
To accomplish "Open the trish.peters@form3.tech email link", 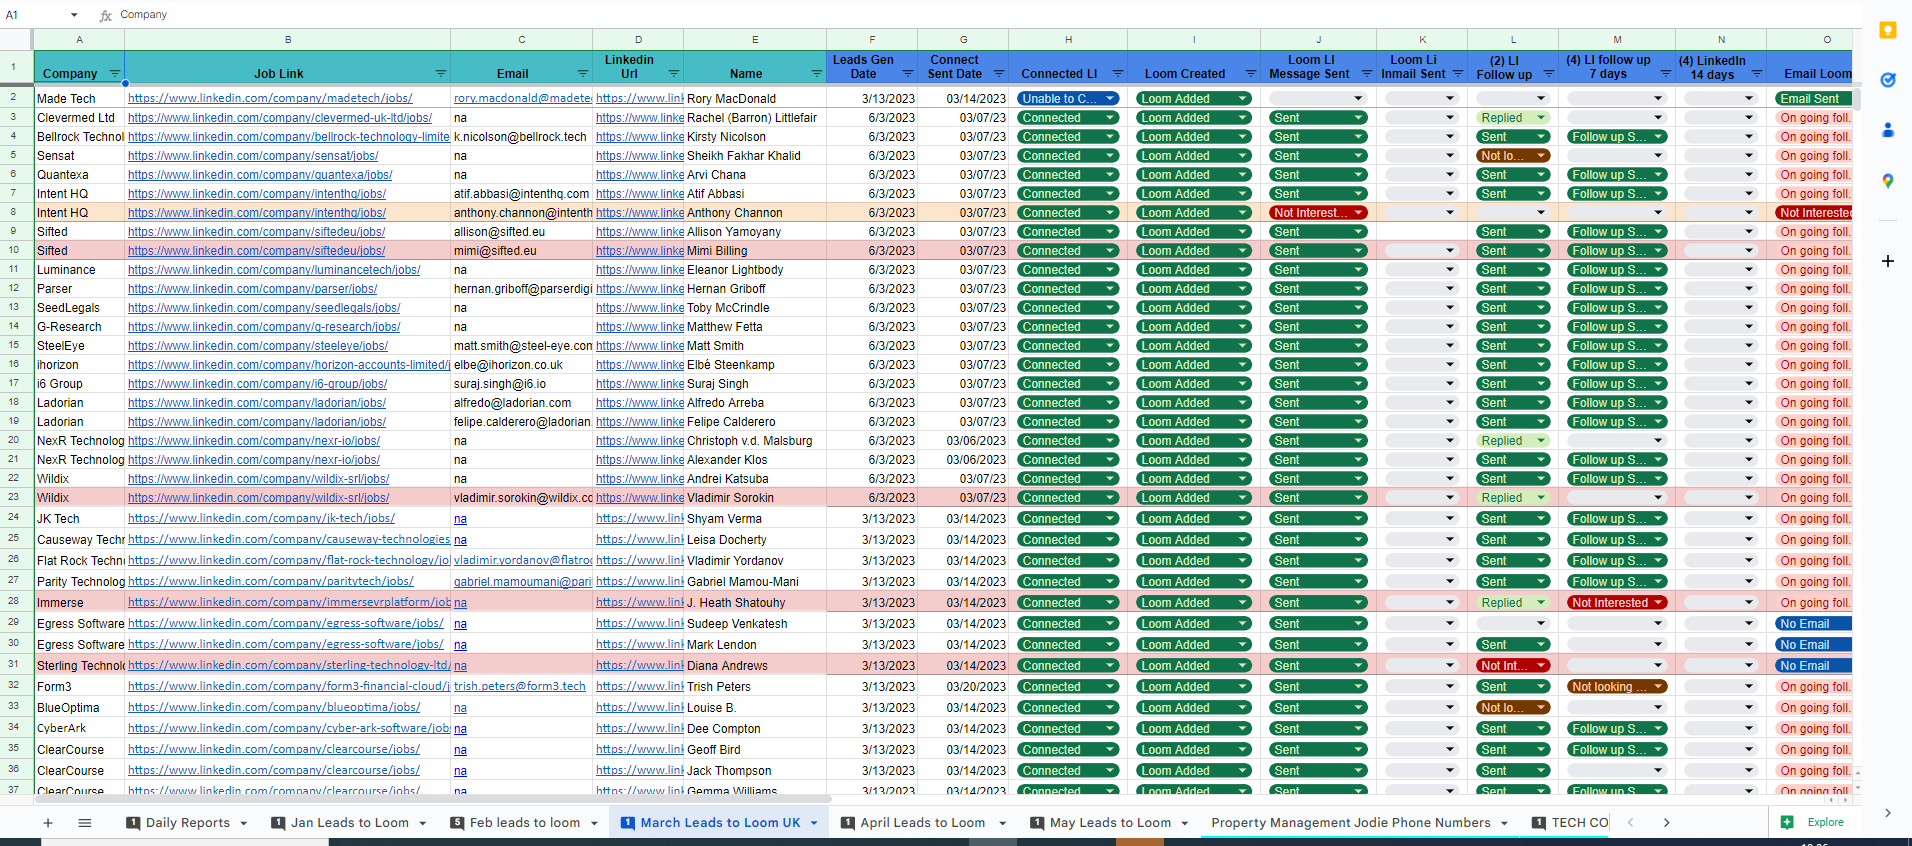I will pos(520,687).
